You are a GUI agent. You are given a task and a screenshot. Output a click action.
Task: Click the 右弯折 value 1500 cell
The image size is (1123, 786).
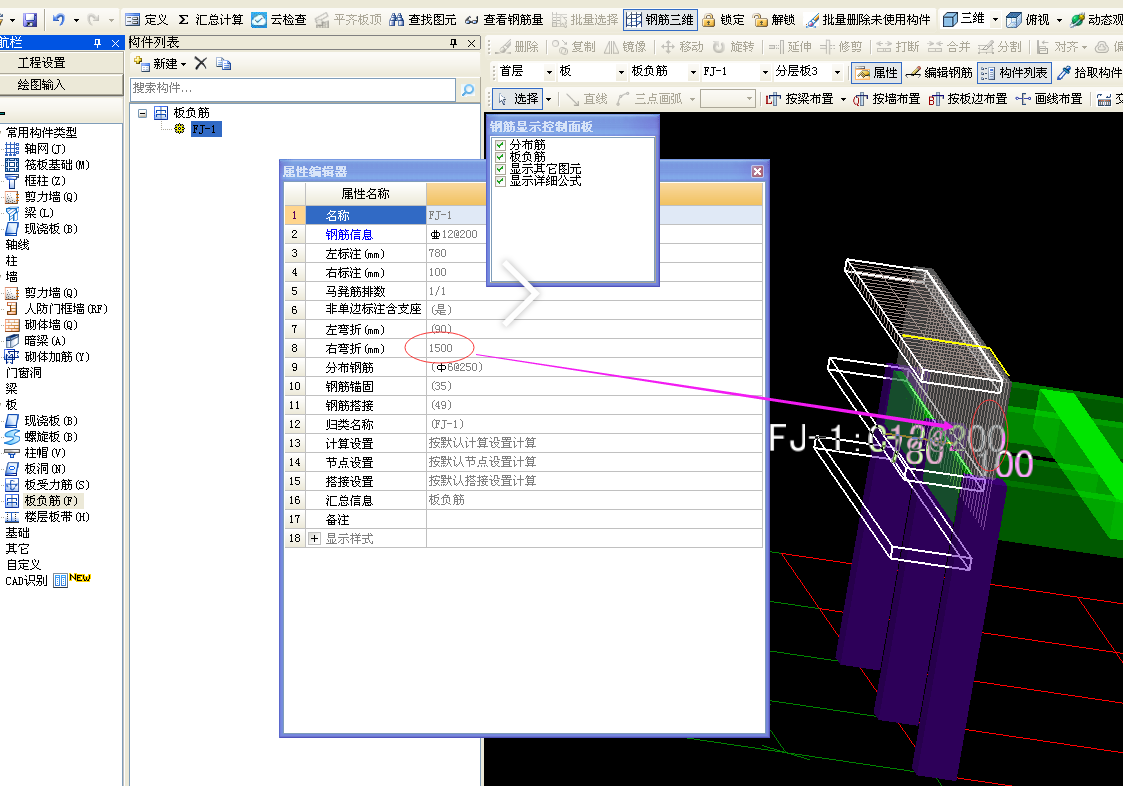point(594,348)
